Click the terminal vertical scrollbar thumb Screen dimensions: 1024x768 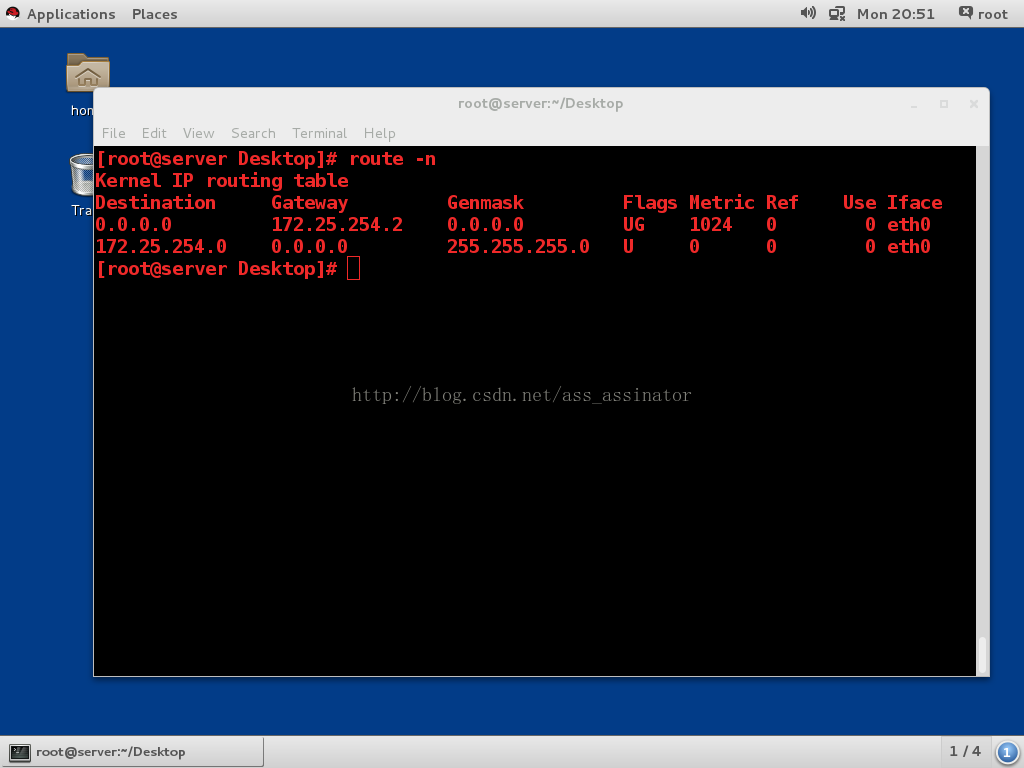[x=982, y=654]
